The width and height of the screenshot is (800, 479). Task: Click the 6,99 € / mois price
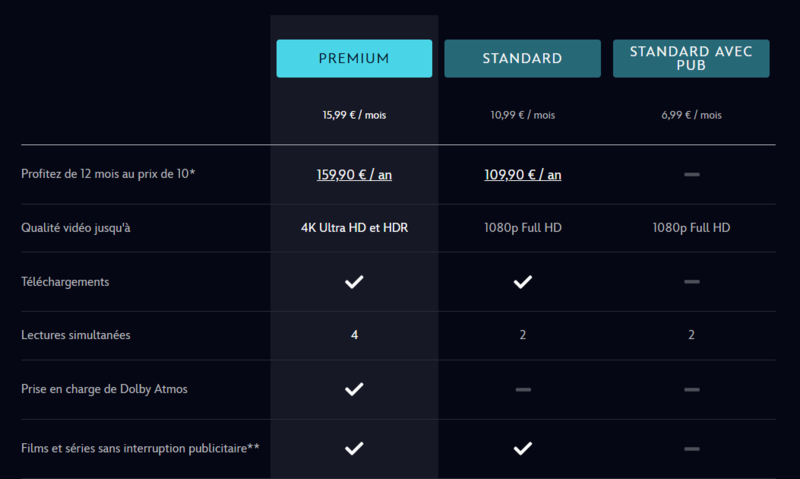click(x=691, y=115)
